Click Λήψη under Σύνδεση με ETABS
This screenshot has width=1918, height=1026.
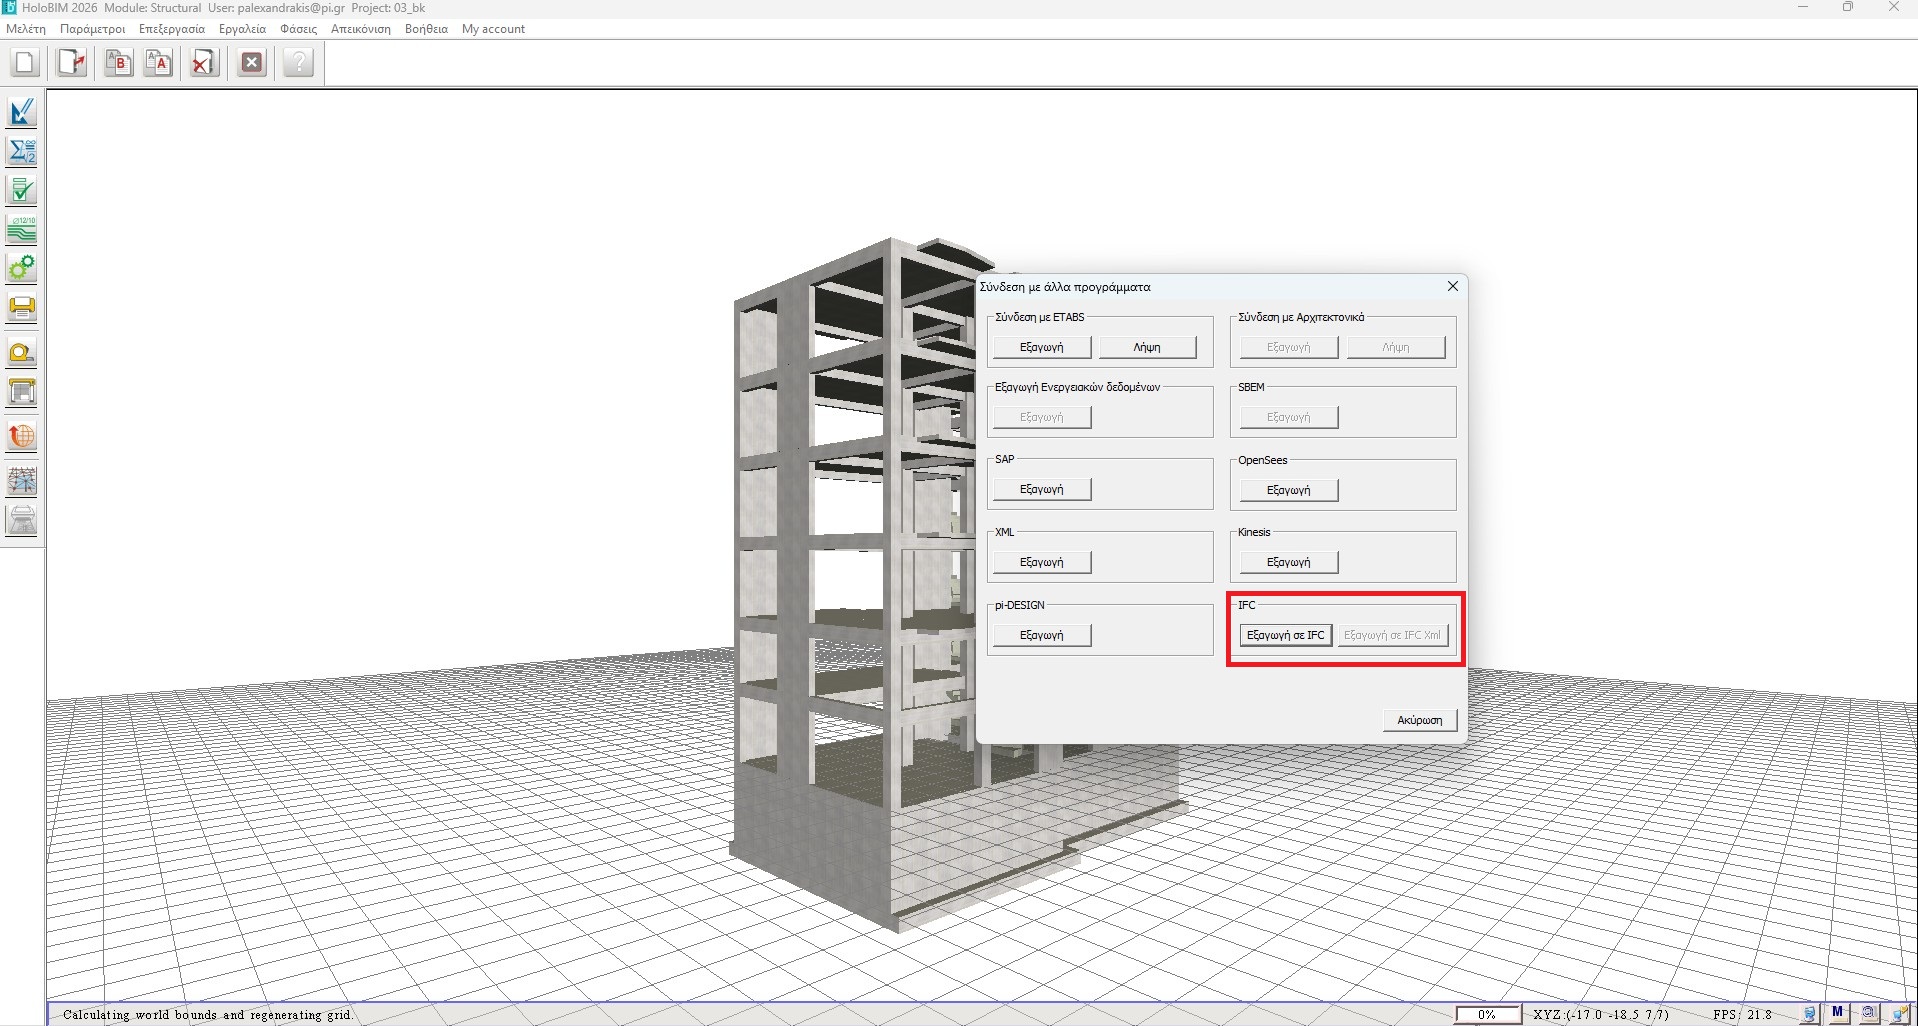tap(1146, 346)
